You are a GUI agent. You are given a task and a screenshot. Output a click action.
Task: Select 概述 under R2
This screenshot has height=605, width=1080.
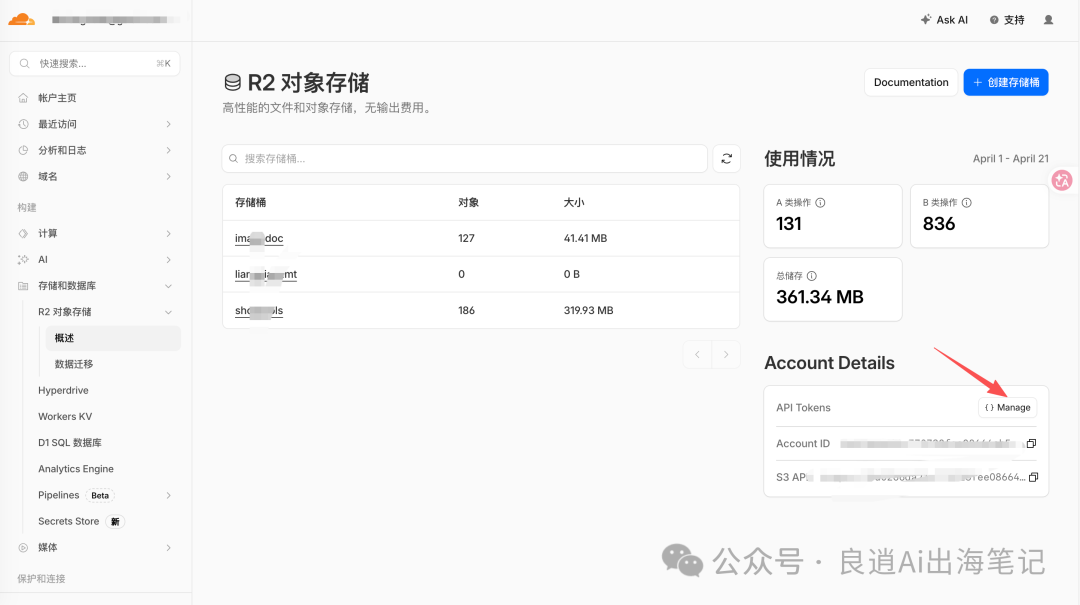pos(113,338)
